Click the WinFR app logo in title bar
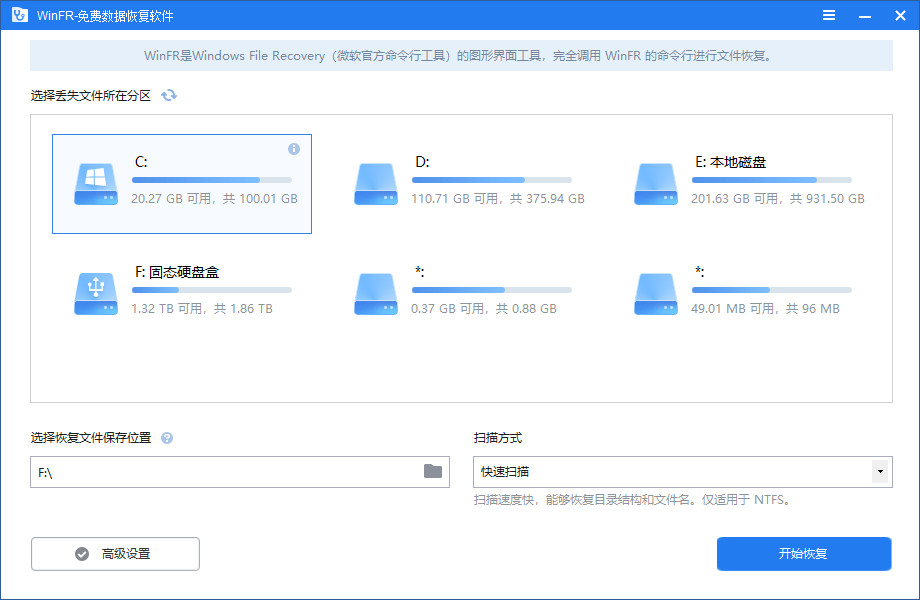 click(x=19, y=15)
